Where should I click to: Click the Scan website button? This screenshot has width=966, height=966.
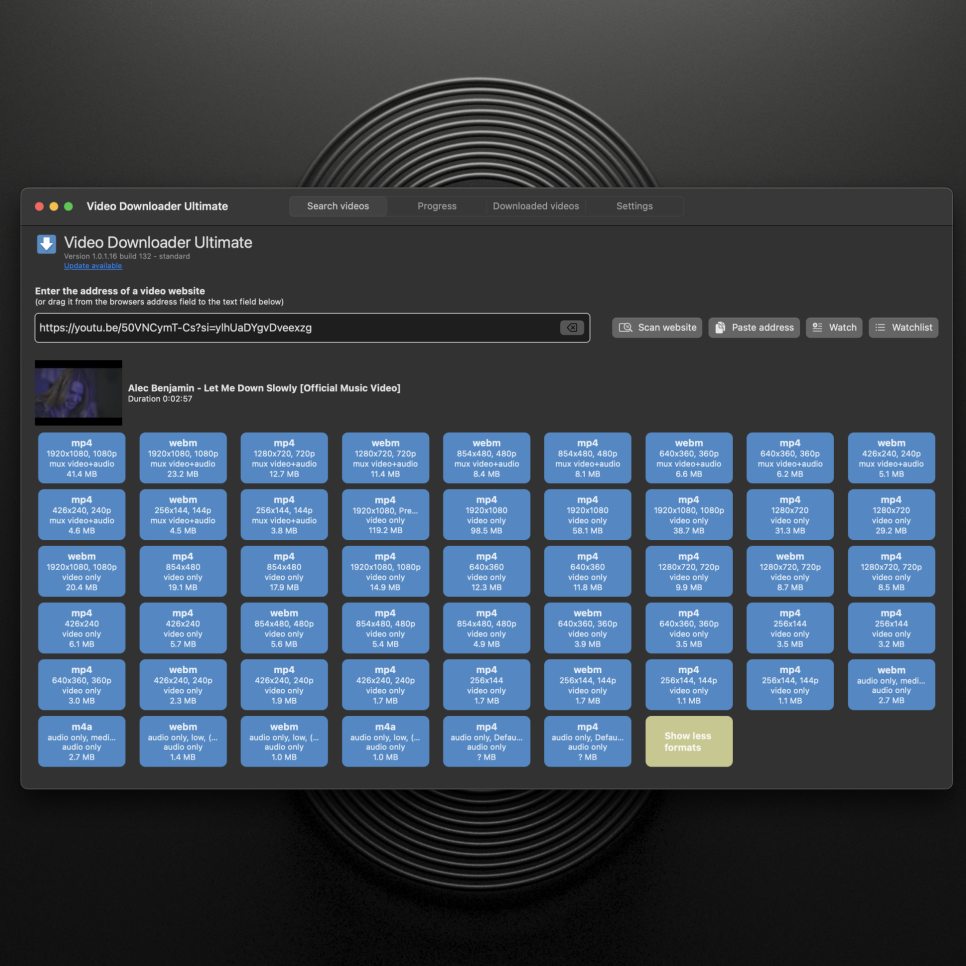click(x=657, y=328)
